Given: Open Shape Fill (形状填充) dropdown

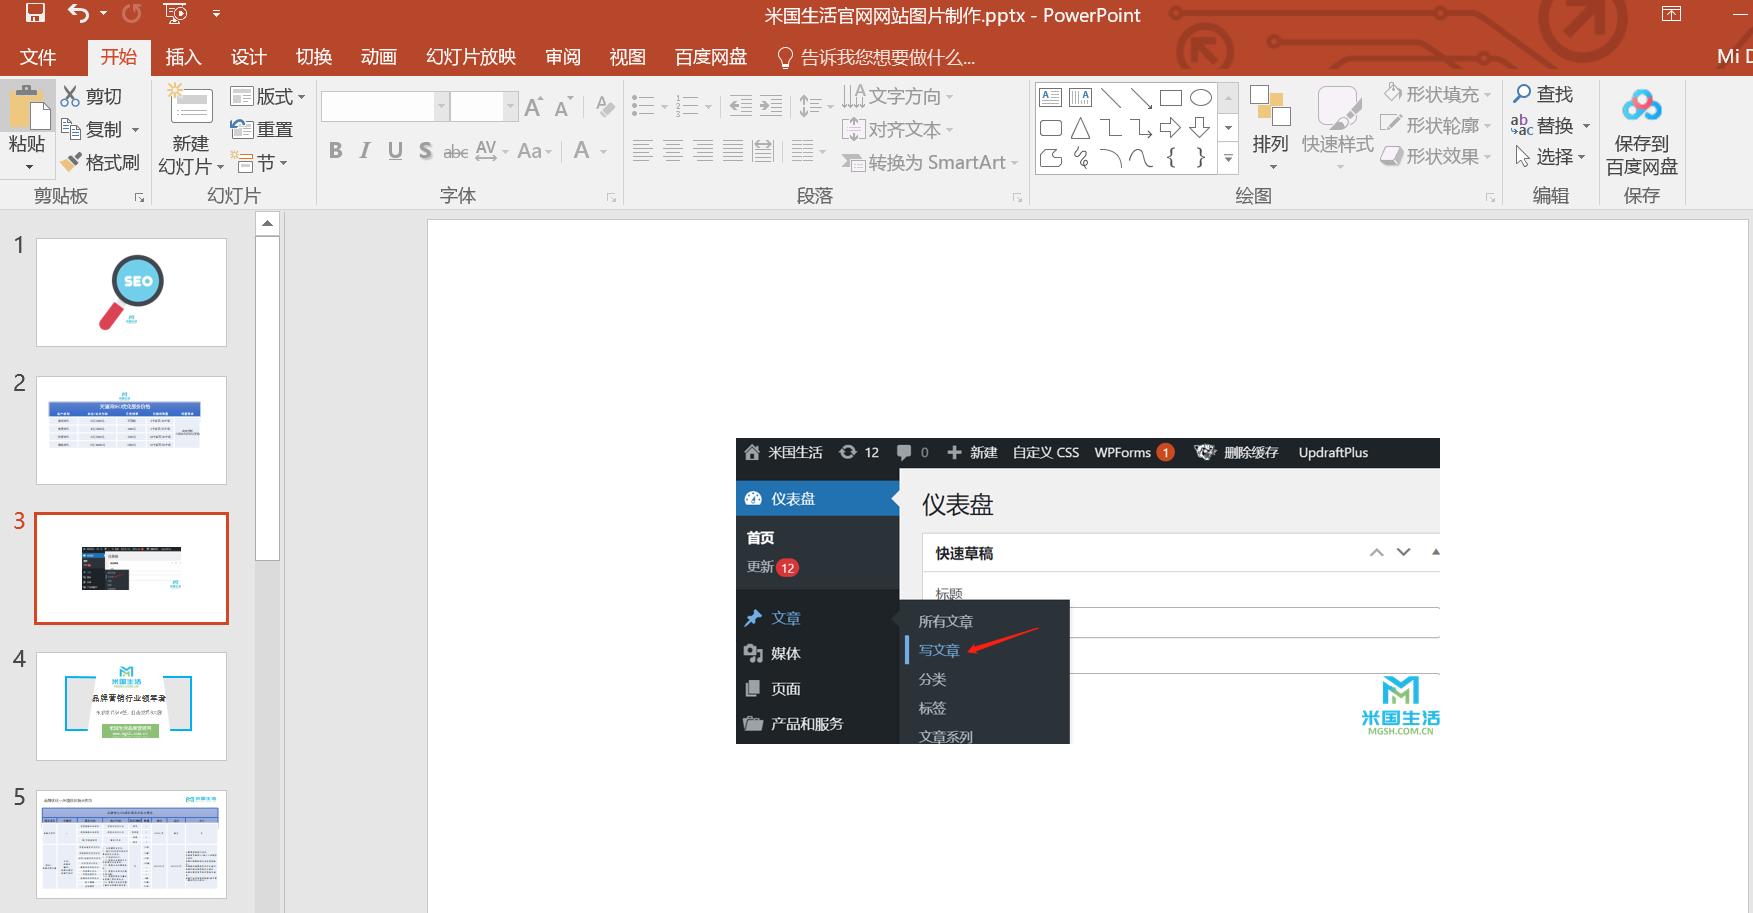Looking at the screenshot, I should pos(1438,94).
